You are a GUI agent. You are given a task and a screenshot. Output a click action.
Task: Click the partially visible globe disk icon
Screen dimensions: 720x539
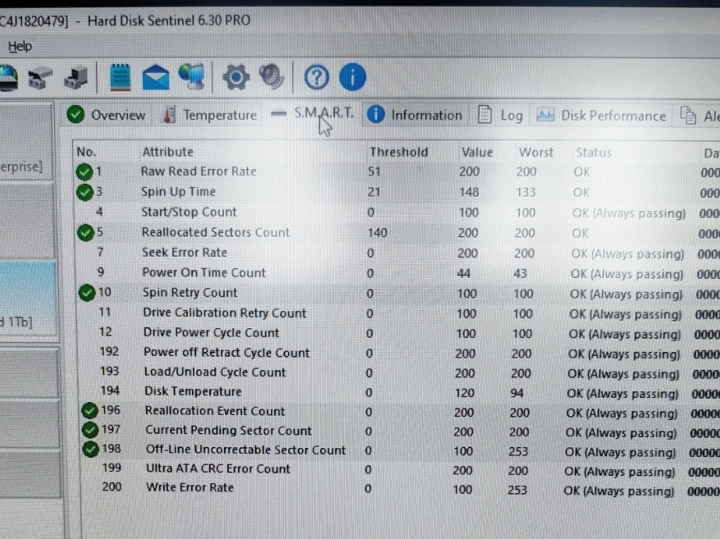(x=8, y=78)
